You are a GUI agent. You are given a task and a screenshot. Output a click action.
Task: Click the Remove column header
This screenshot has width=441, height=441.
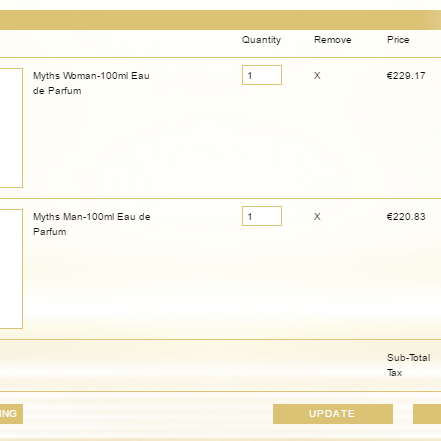point(333,40)
